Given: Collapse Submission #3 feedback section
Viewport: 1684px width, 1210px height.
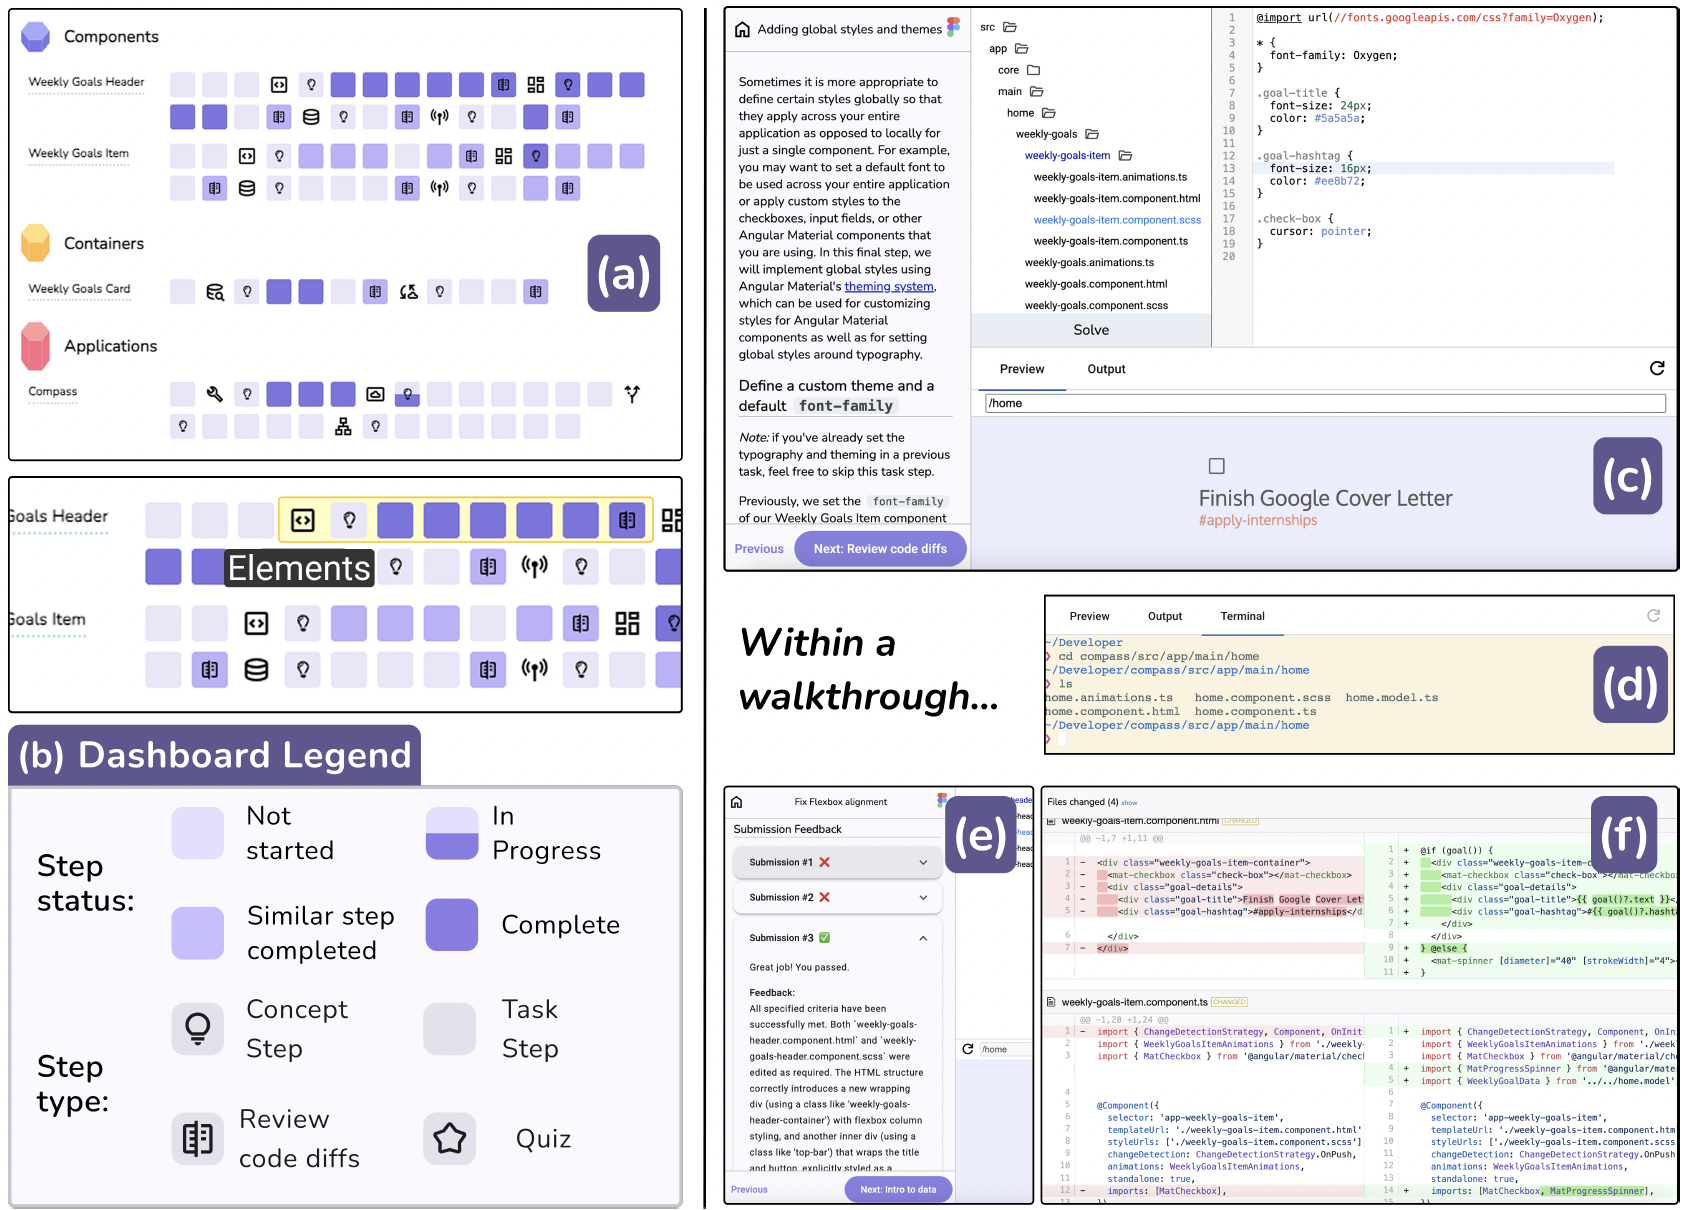Looking at the screenshot, I should [x=923, y=938].
